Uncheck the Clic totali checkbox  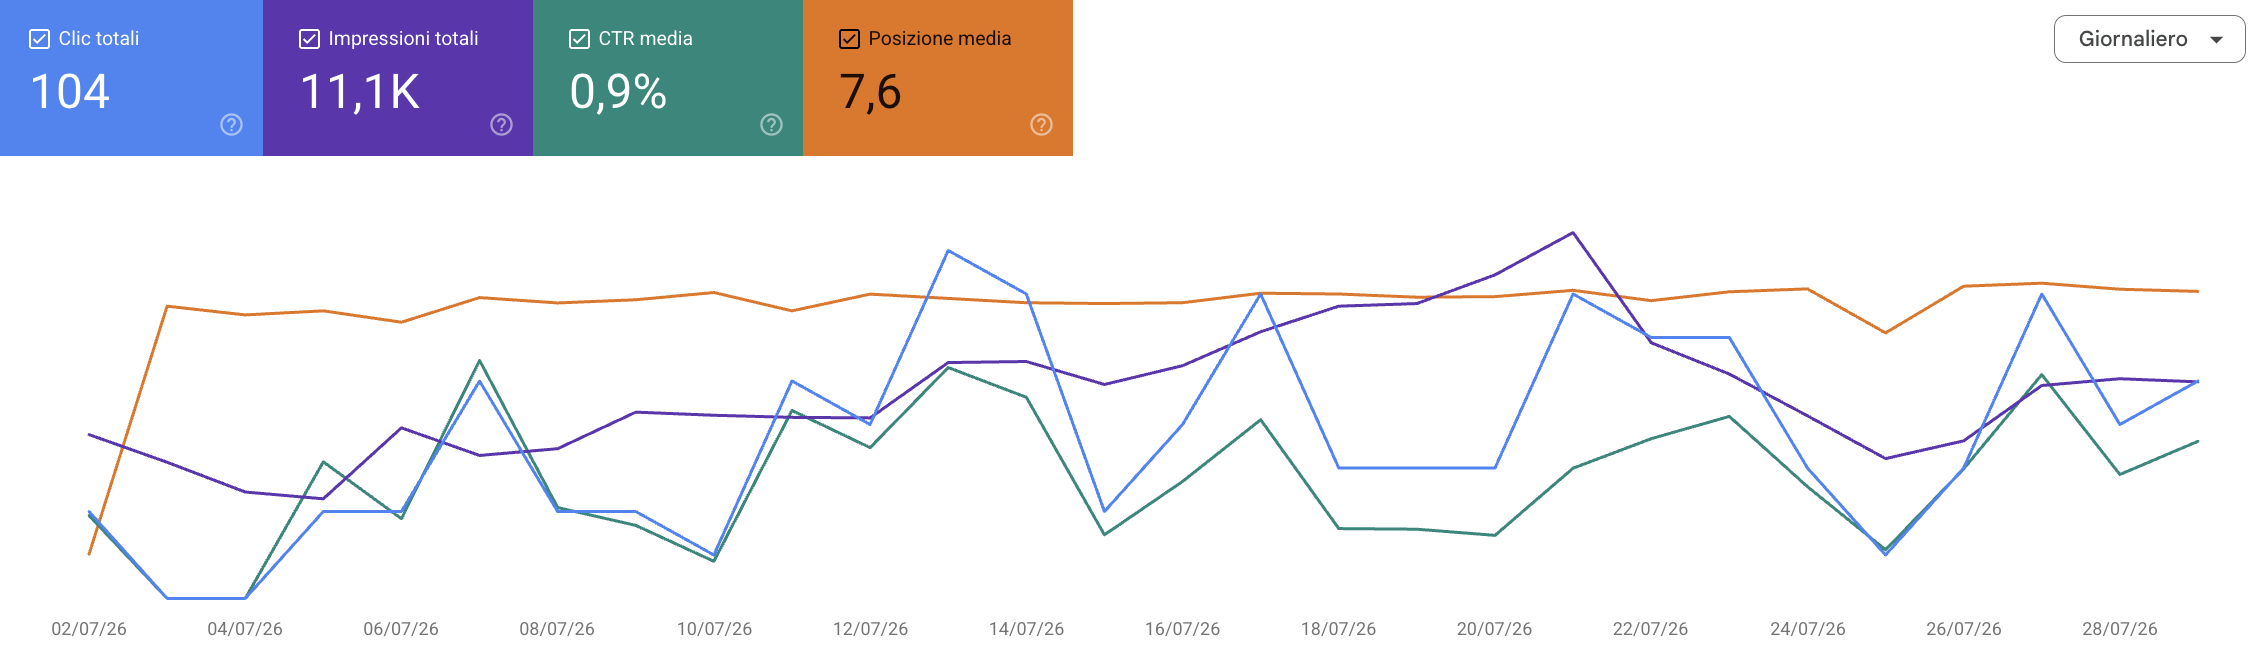click(40, 39)
